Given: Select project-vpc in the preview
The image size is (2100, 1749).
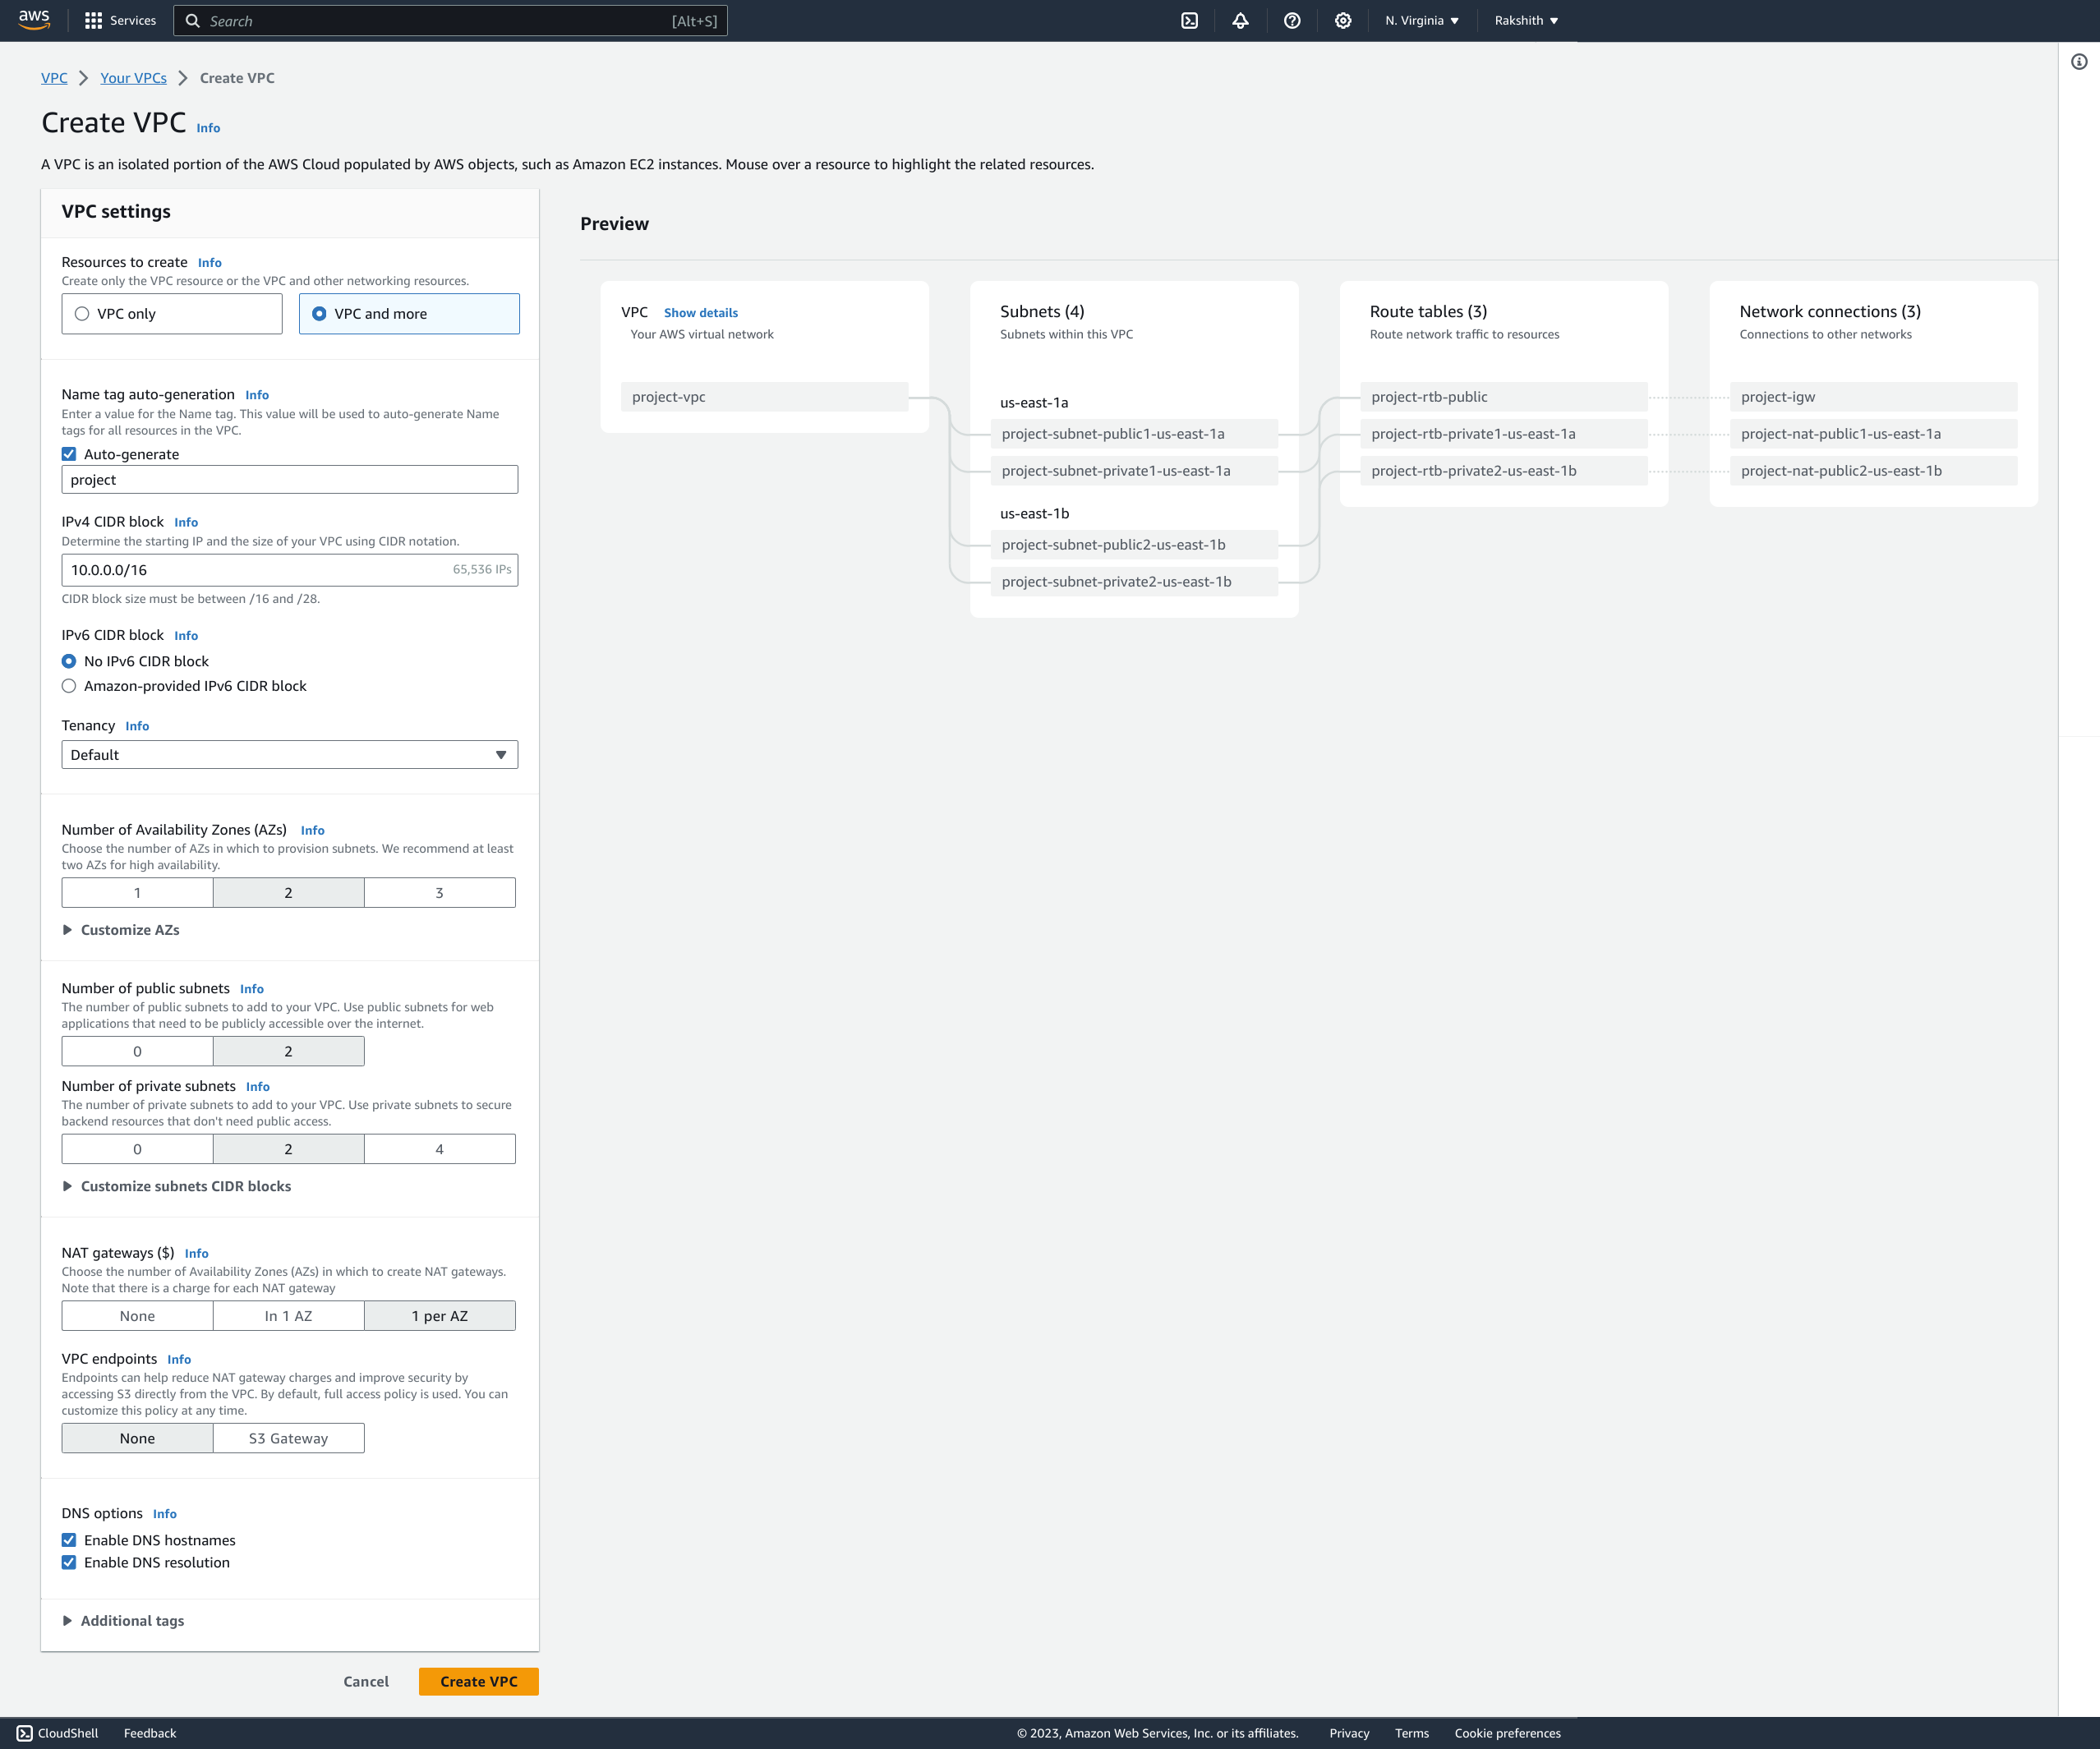Looking at the screenshot, I should (764, 397).
